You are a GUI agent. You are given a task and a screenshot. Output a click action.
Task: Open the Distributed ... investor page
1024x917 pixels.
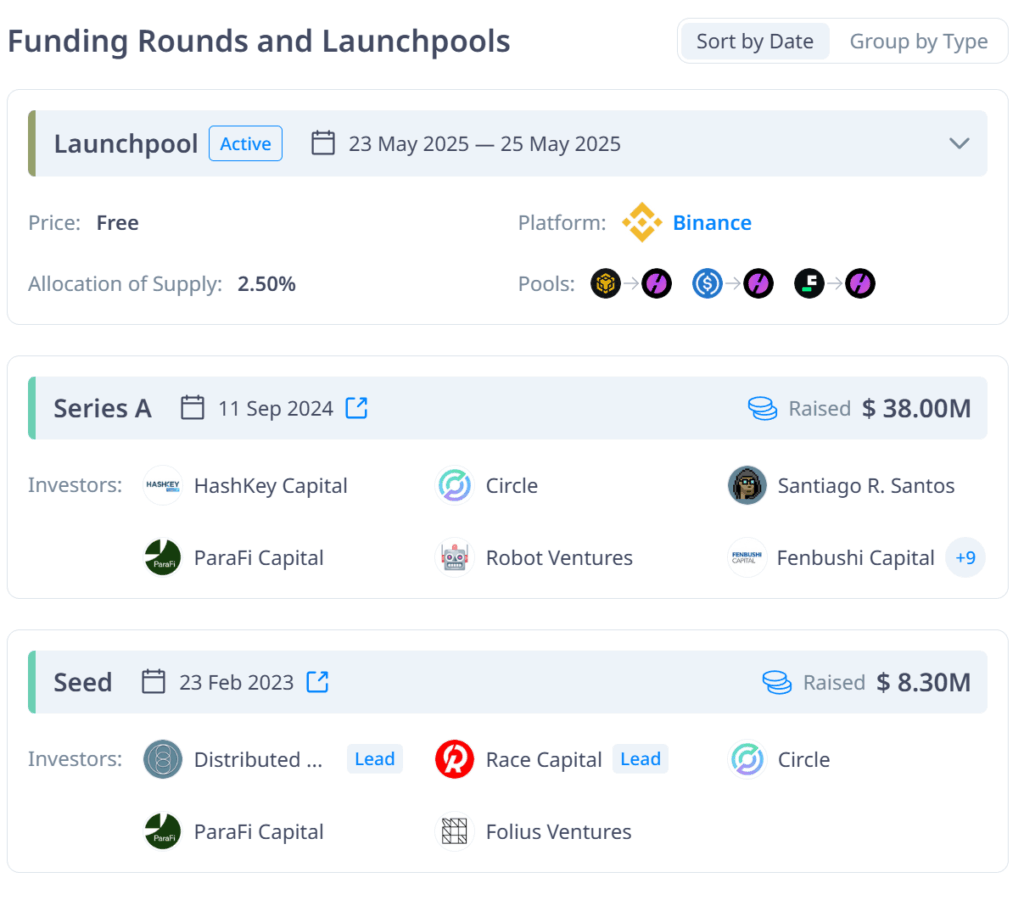258,759
